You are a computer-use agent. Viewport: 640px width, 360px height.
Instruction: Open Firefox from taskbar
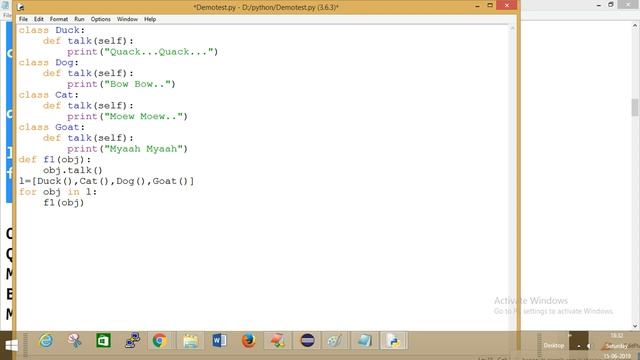249,340
